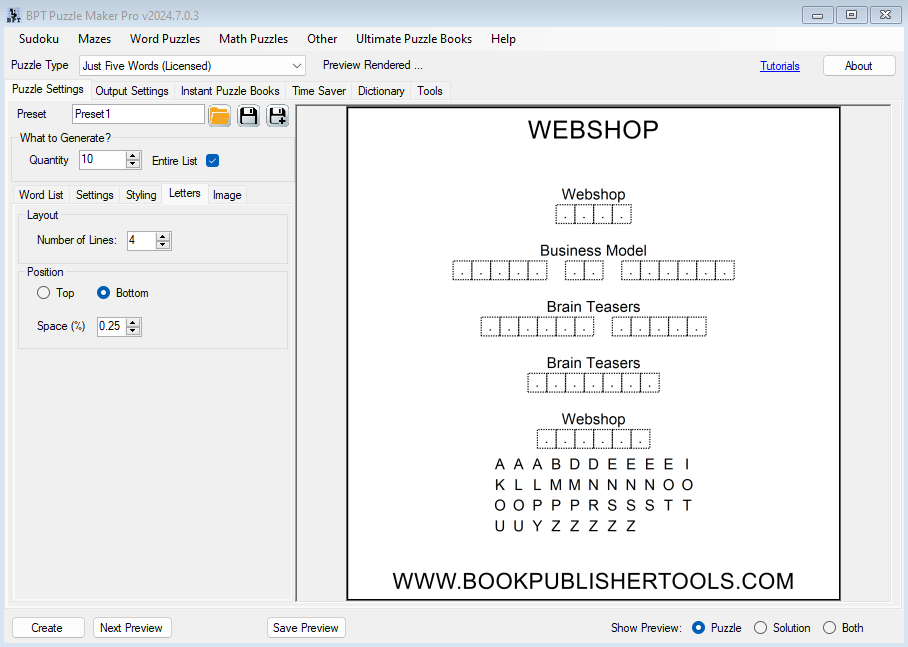908x647 pixels.
Task: Switch to the Output Settings tab
Action: pyautogui.click(x=132, y=91)
